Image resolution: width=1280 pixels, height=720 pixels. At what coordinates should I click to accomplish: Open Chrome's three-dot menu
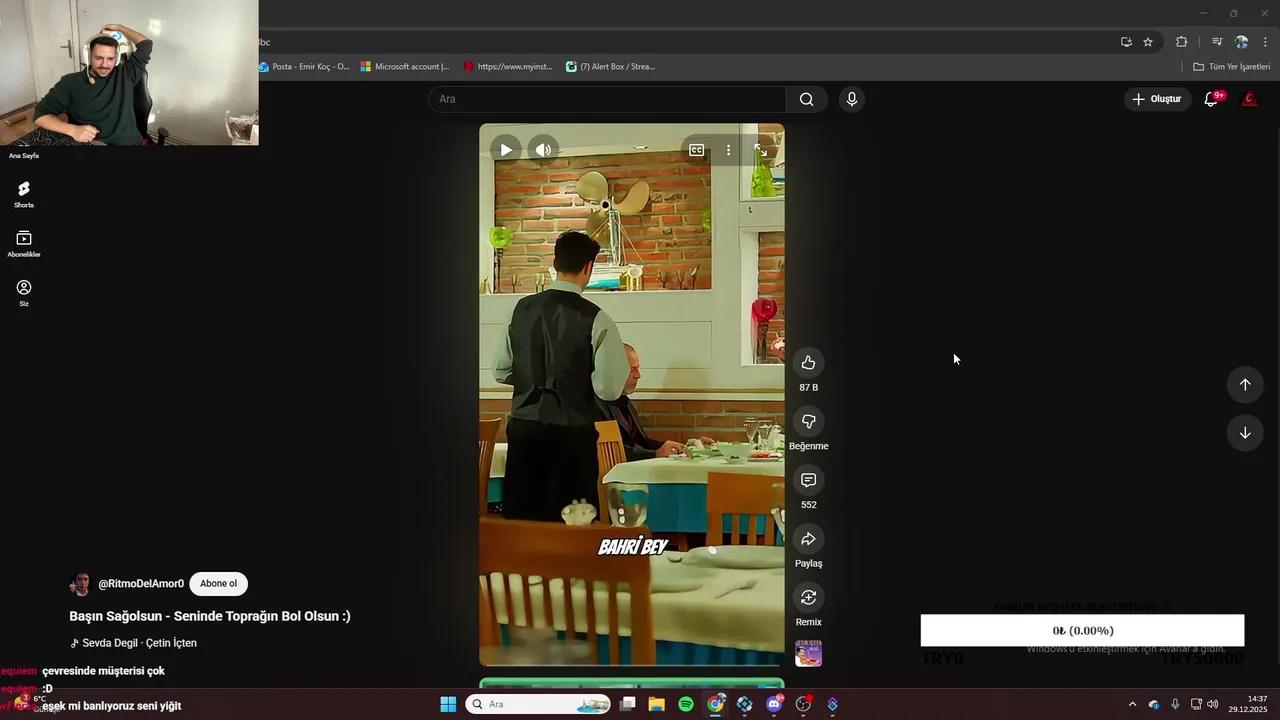pyautogui.click(x=1265, y=42)
